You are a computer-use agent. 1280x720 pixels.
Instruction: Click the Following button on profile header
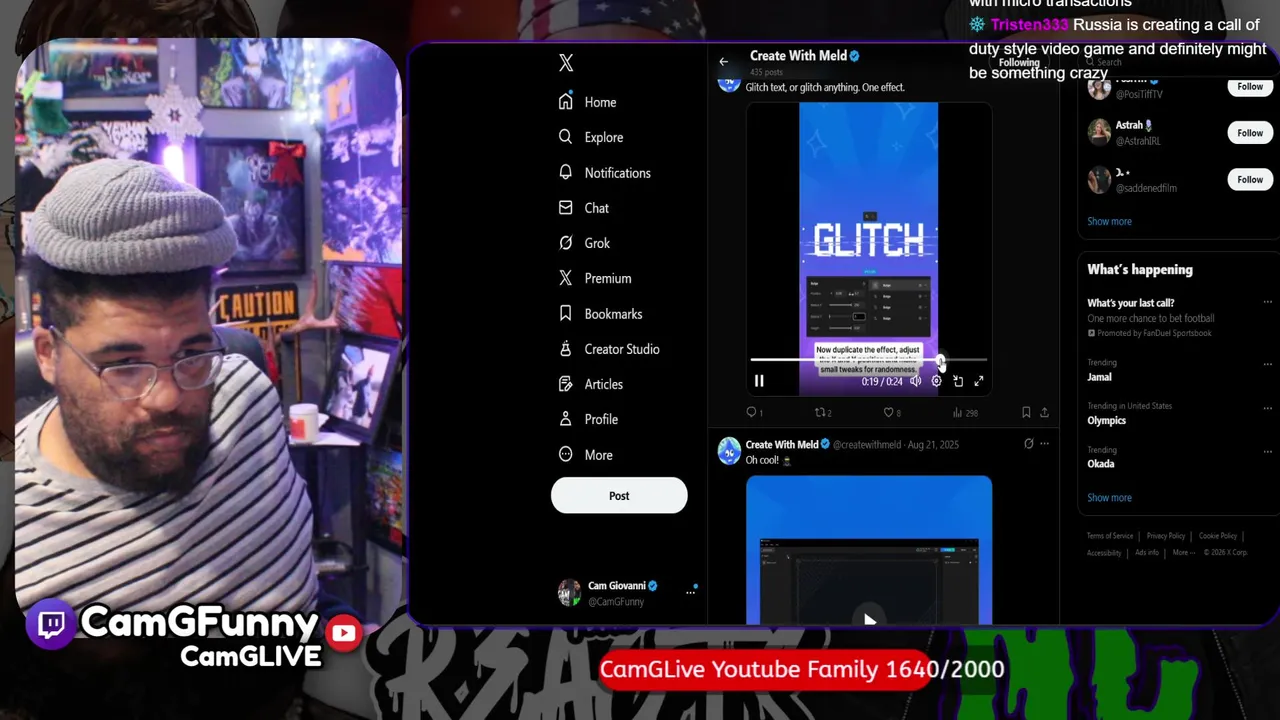[1019, 62]
